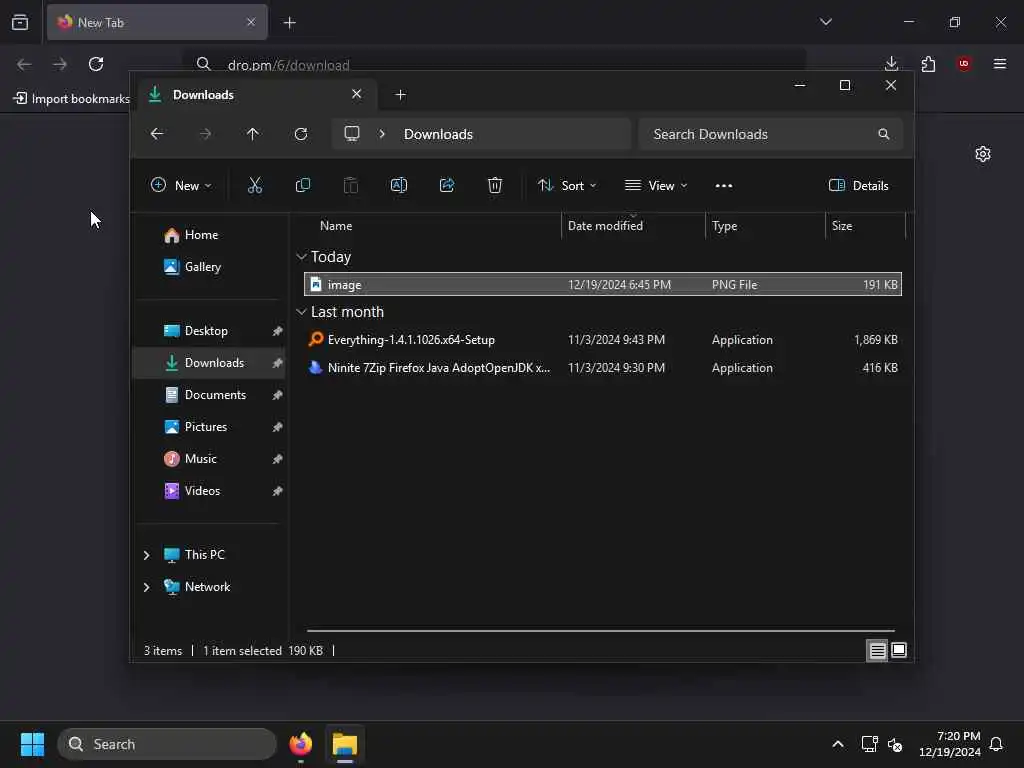Open Firefox new tab page settings gear
1024x768 pixels.
click(x=983, y=154)
